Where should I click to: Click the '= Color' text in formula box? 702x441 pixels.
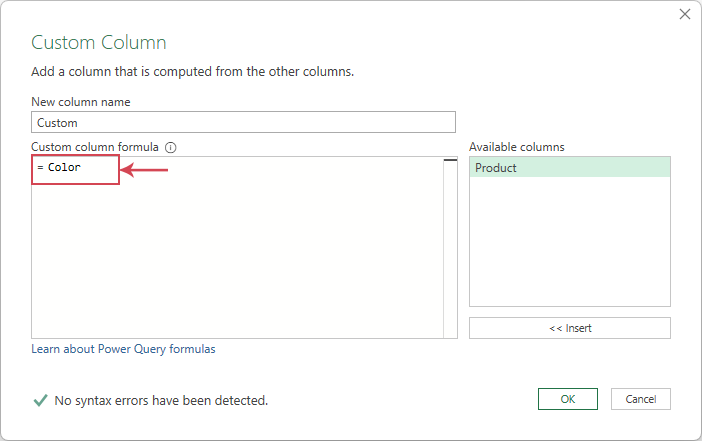click(60, 168)
